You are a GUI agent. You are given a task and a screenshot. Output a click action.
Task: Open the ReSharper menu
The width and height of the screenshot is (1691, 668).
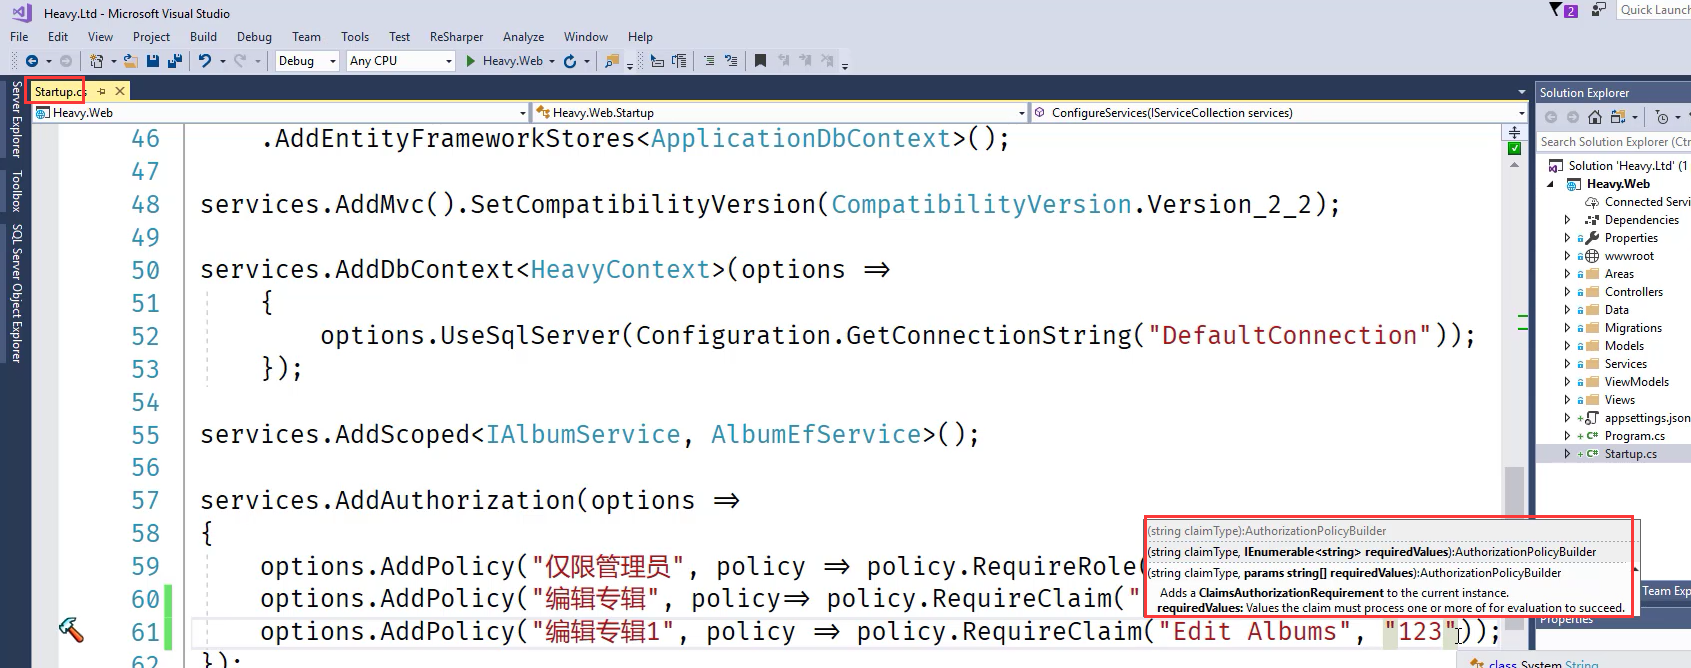point(456,37)
